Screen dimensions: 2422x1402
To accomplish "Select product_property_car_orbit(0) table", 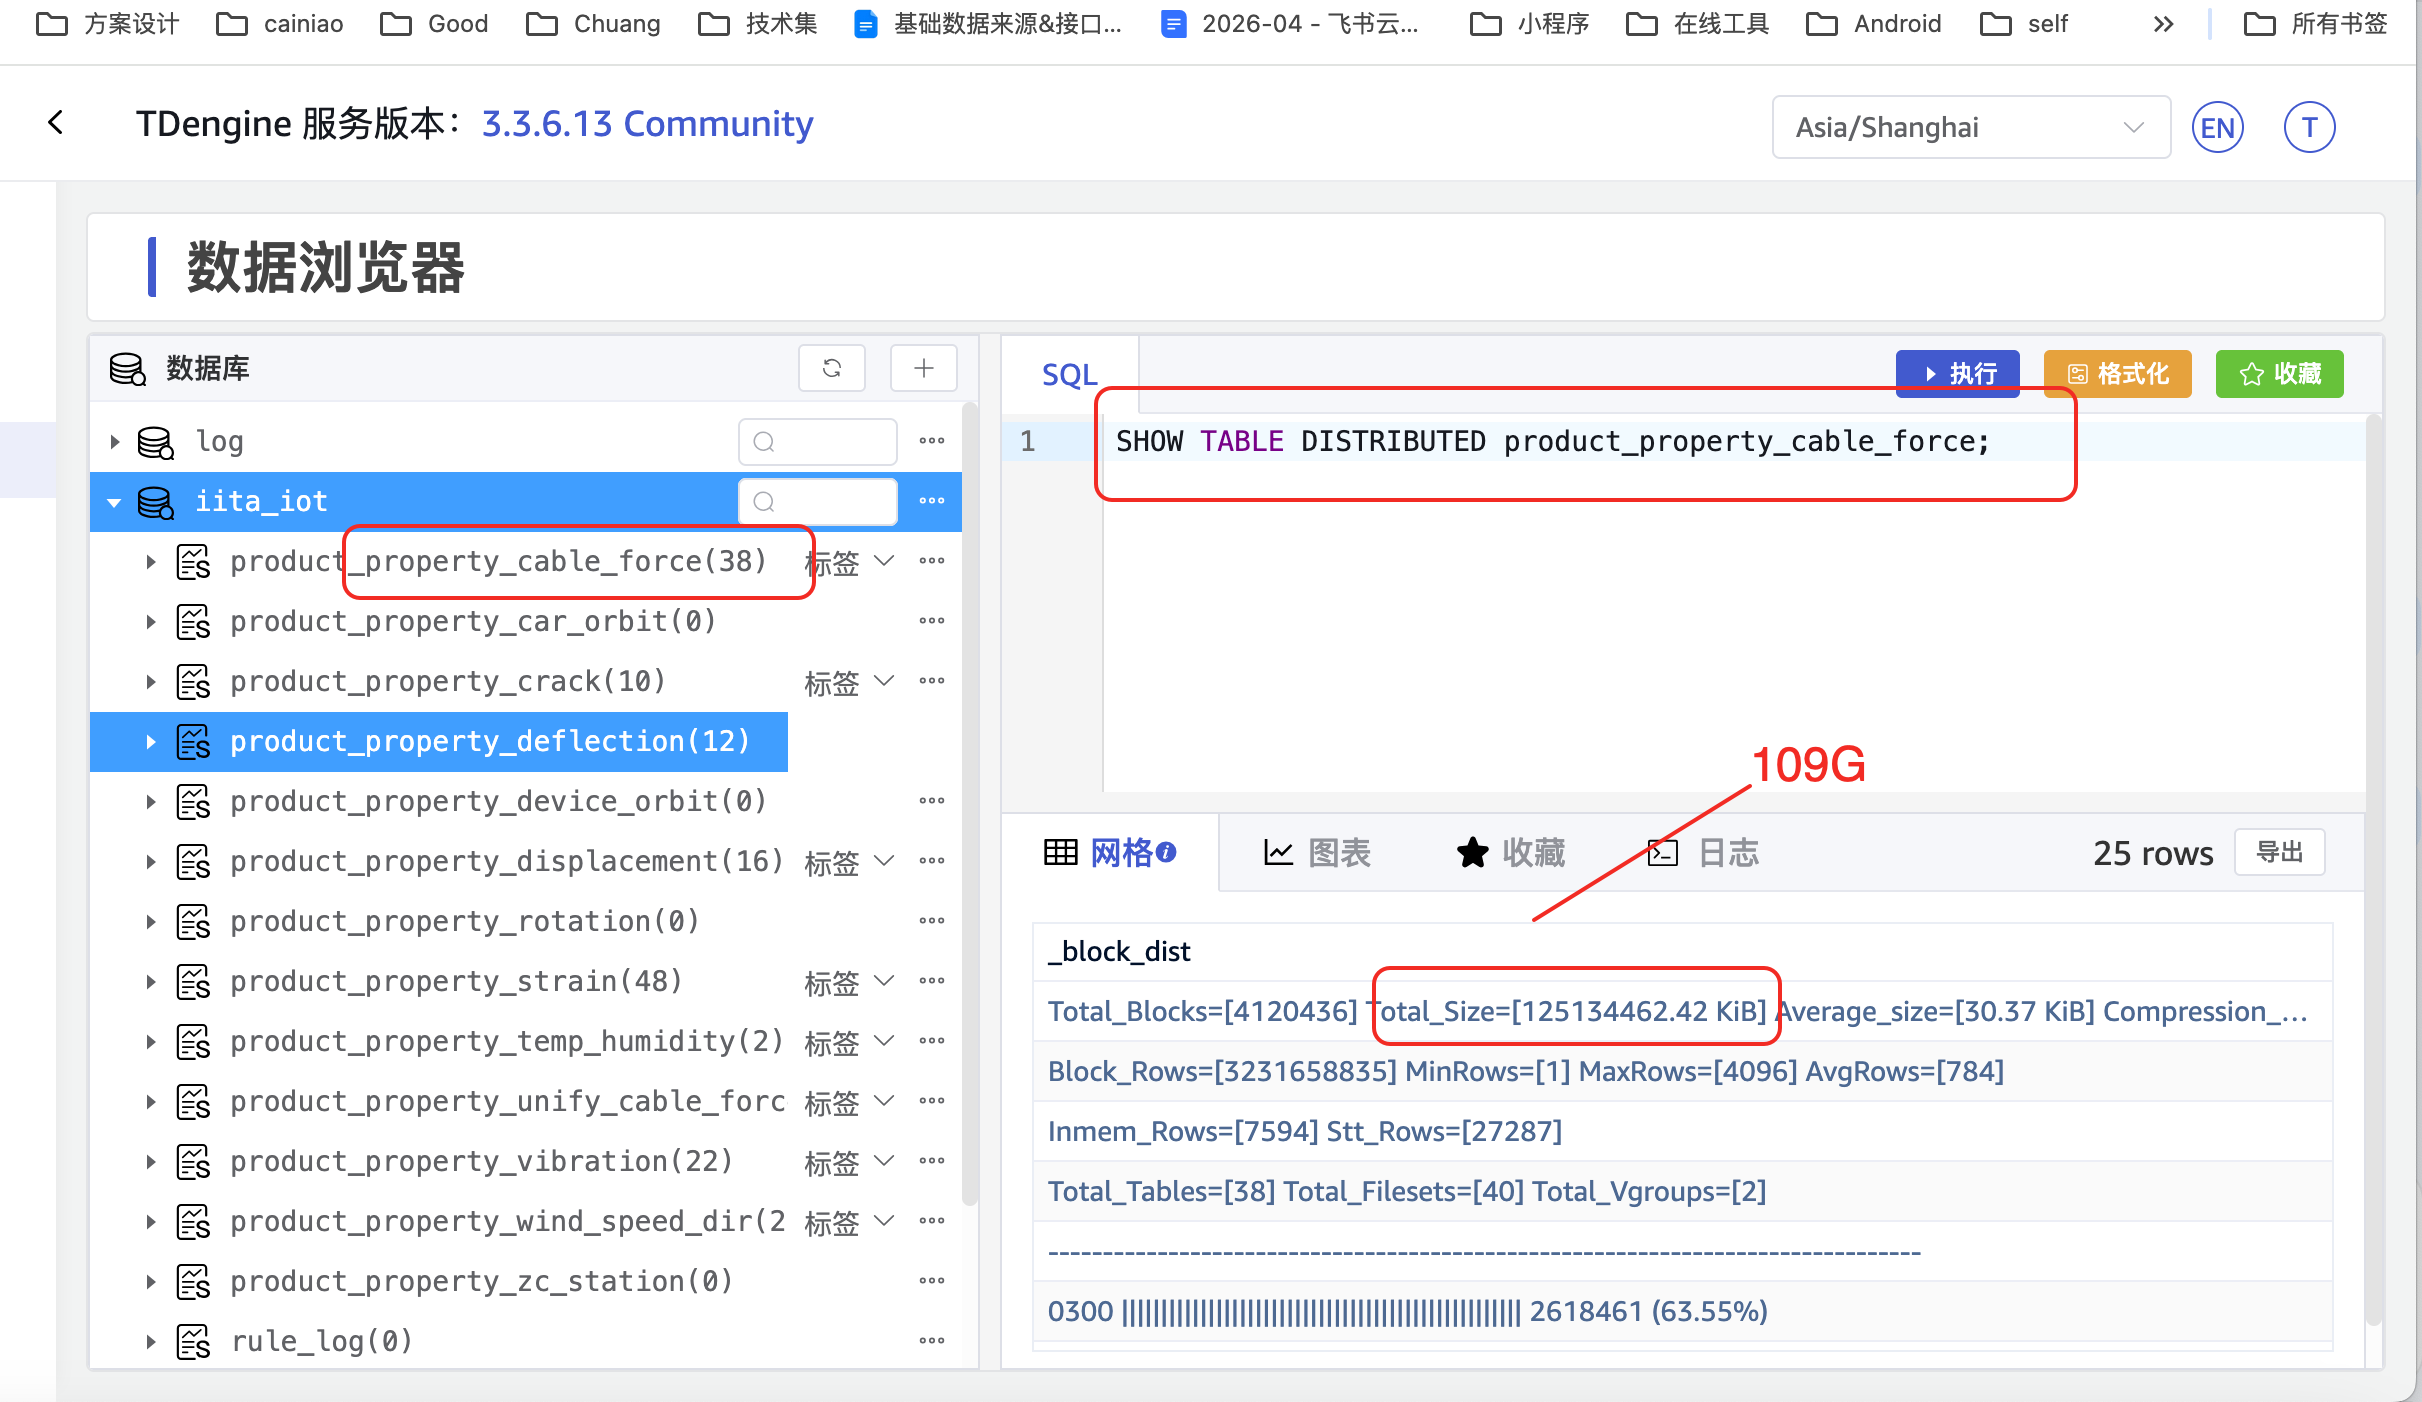I will pyautogui.click(x=473, y=621).
